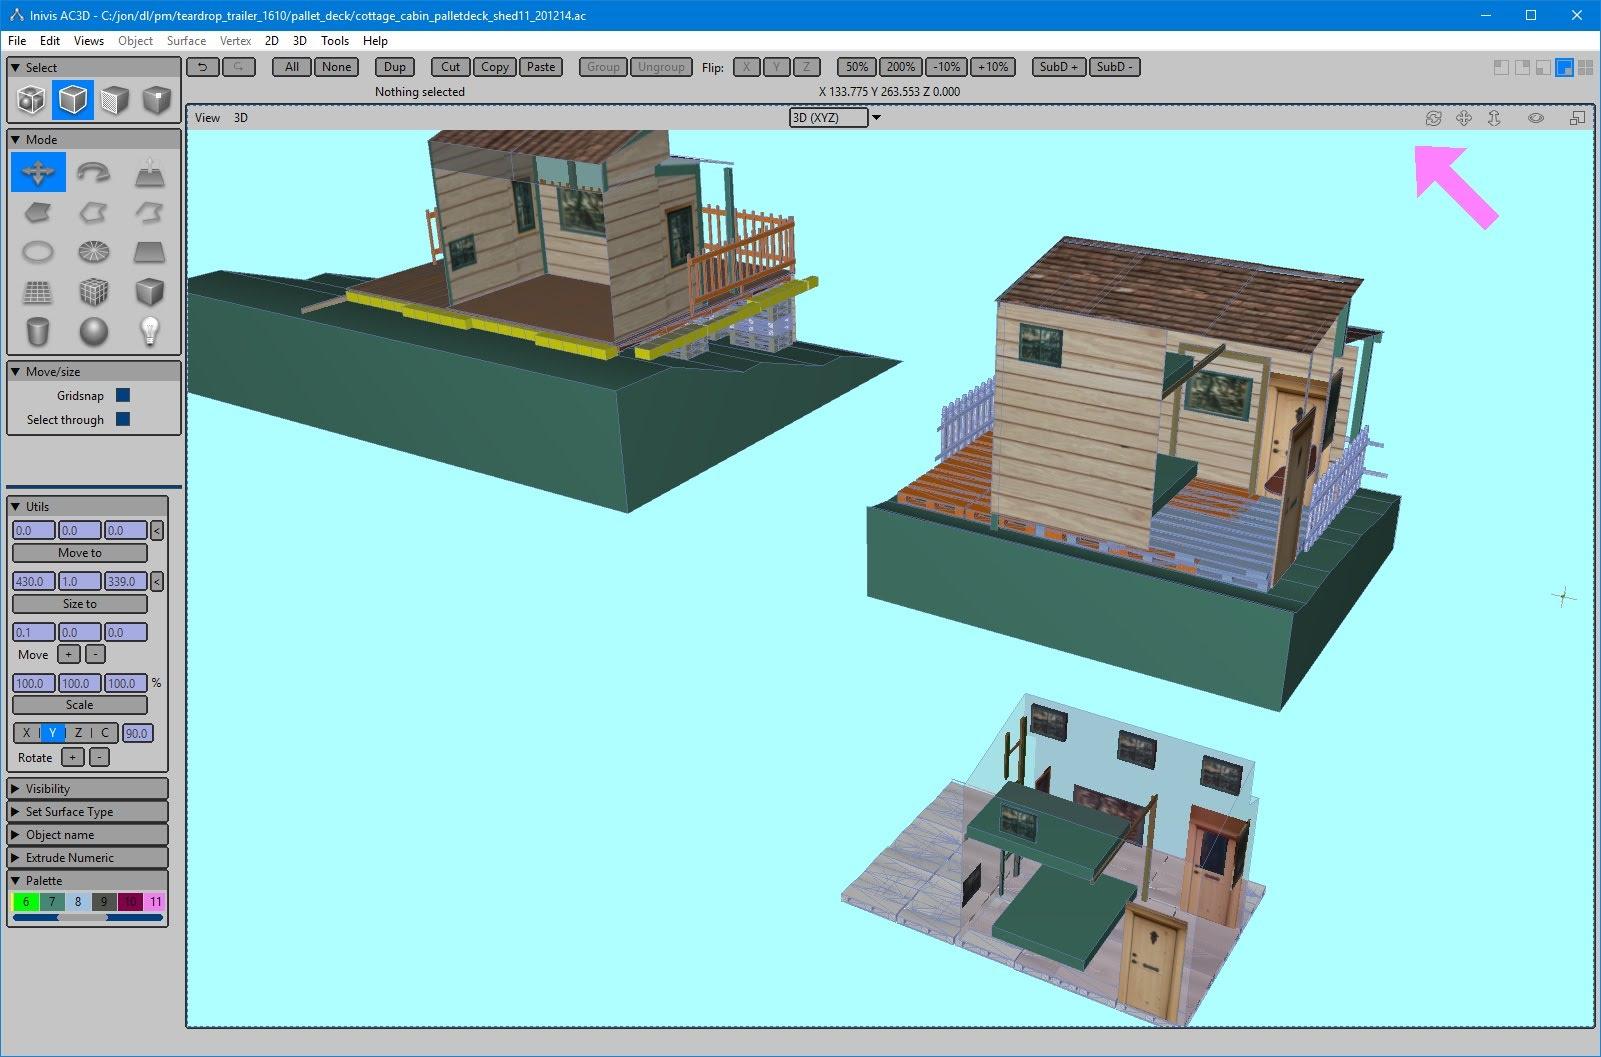Click the 90.0 rotate angle input field
The width and height of the screenshot is (1601, 1057).
pos(137,733)
